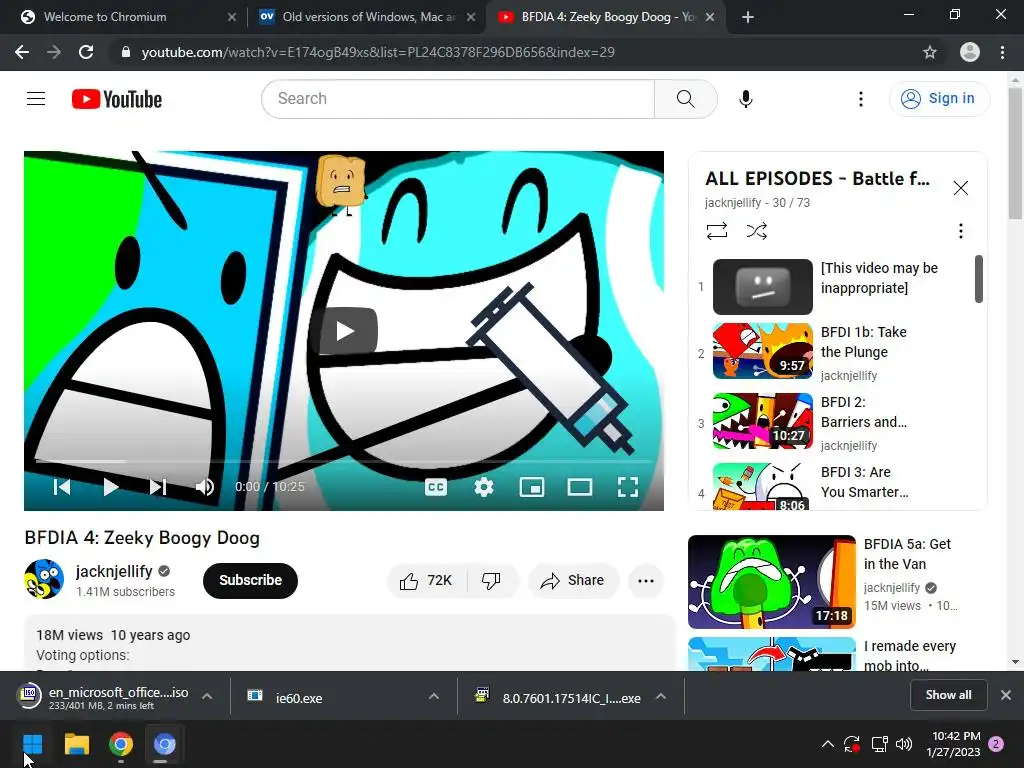
Task: Enable miniplayer mode
Action: point(532,487)
